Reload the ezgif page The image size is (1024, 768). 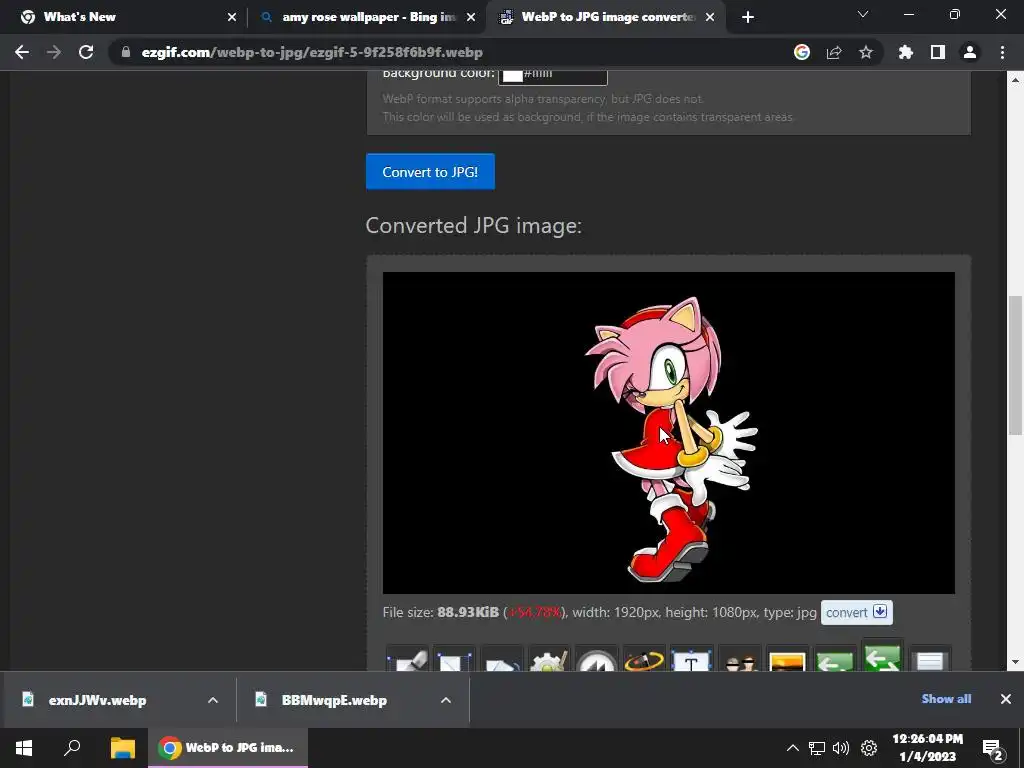(x=86, y=52)
